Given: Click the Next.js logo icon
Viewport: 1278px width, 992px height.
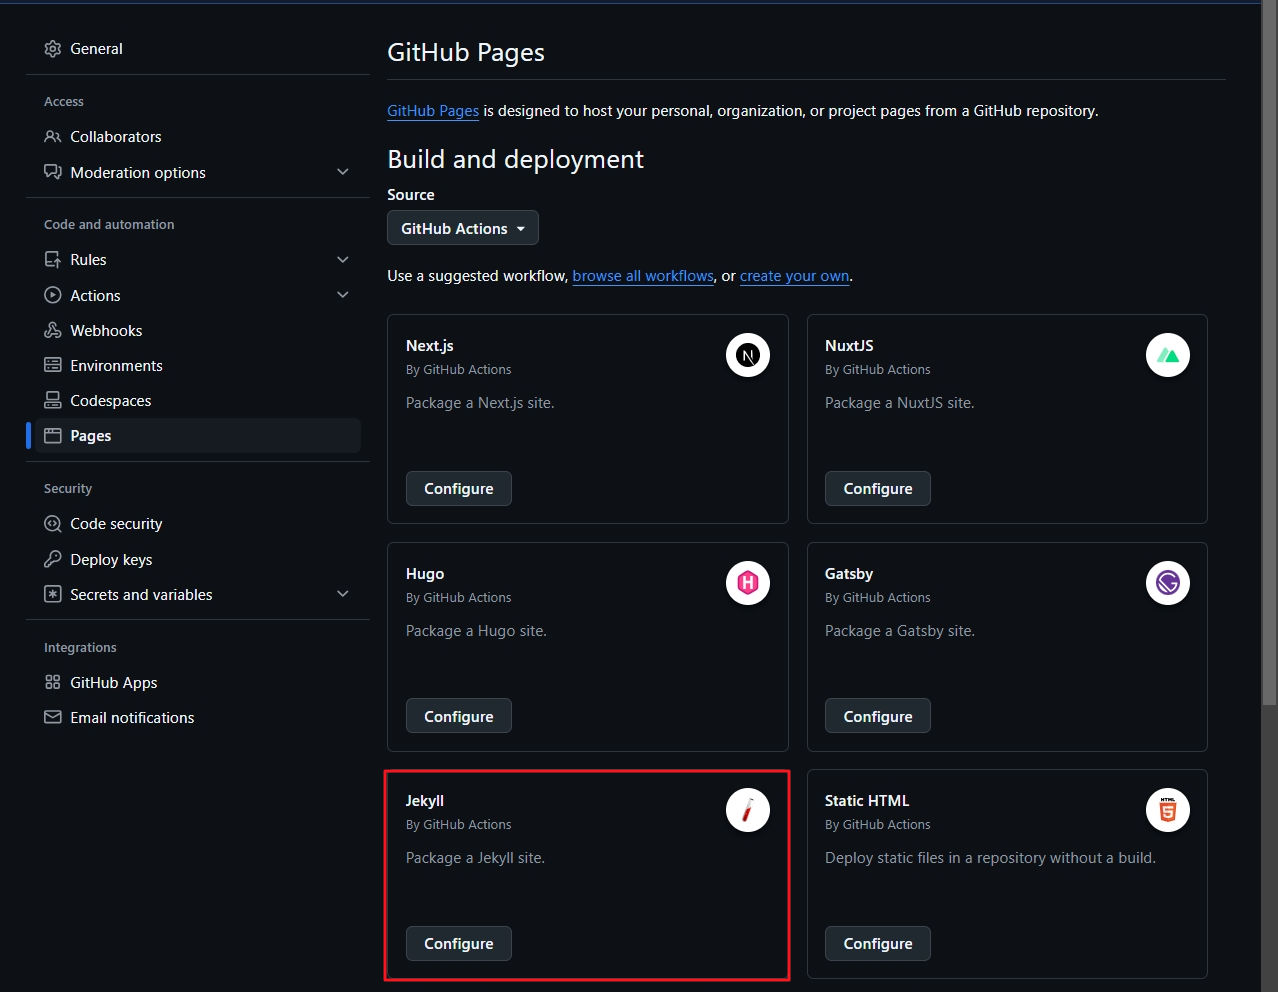Looking at the screenshot, I should pos(748,355).
